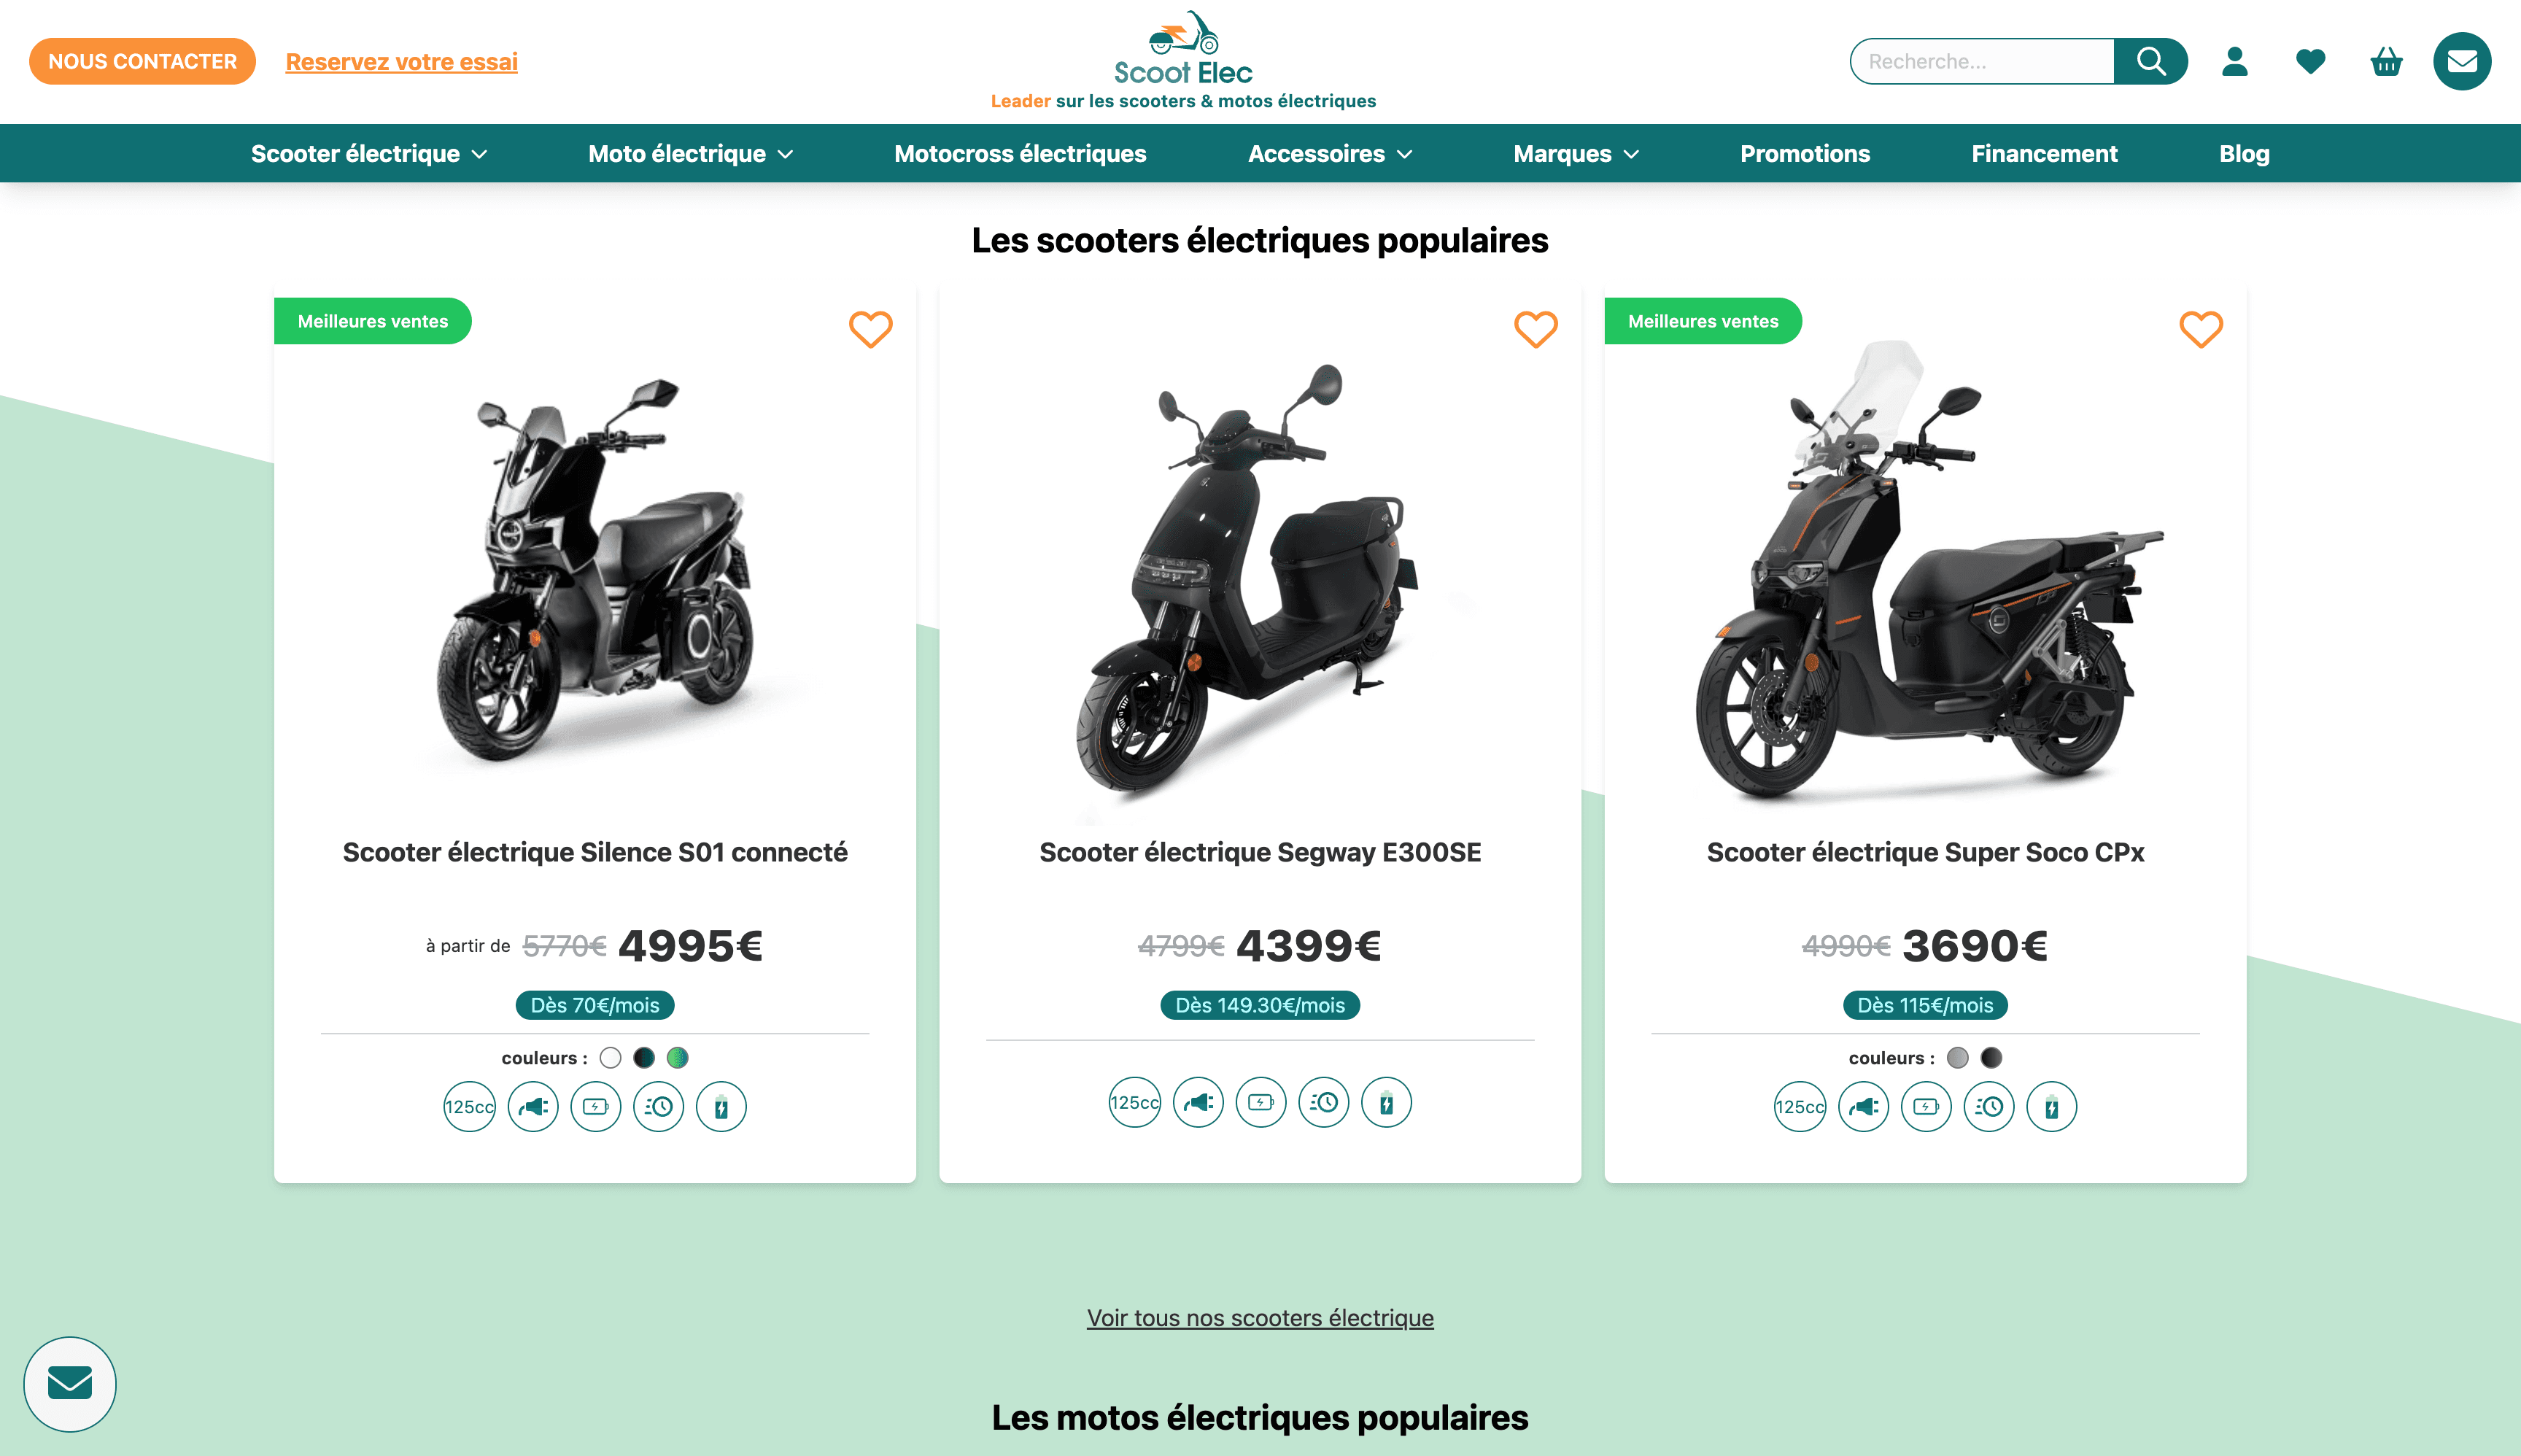Screen dimensions: 2521x1456
Task: Open wishlist heart icon in header
Action: click(x=2310, y=61)
